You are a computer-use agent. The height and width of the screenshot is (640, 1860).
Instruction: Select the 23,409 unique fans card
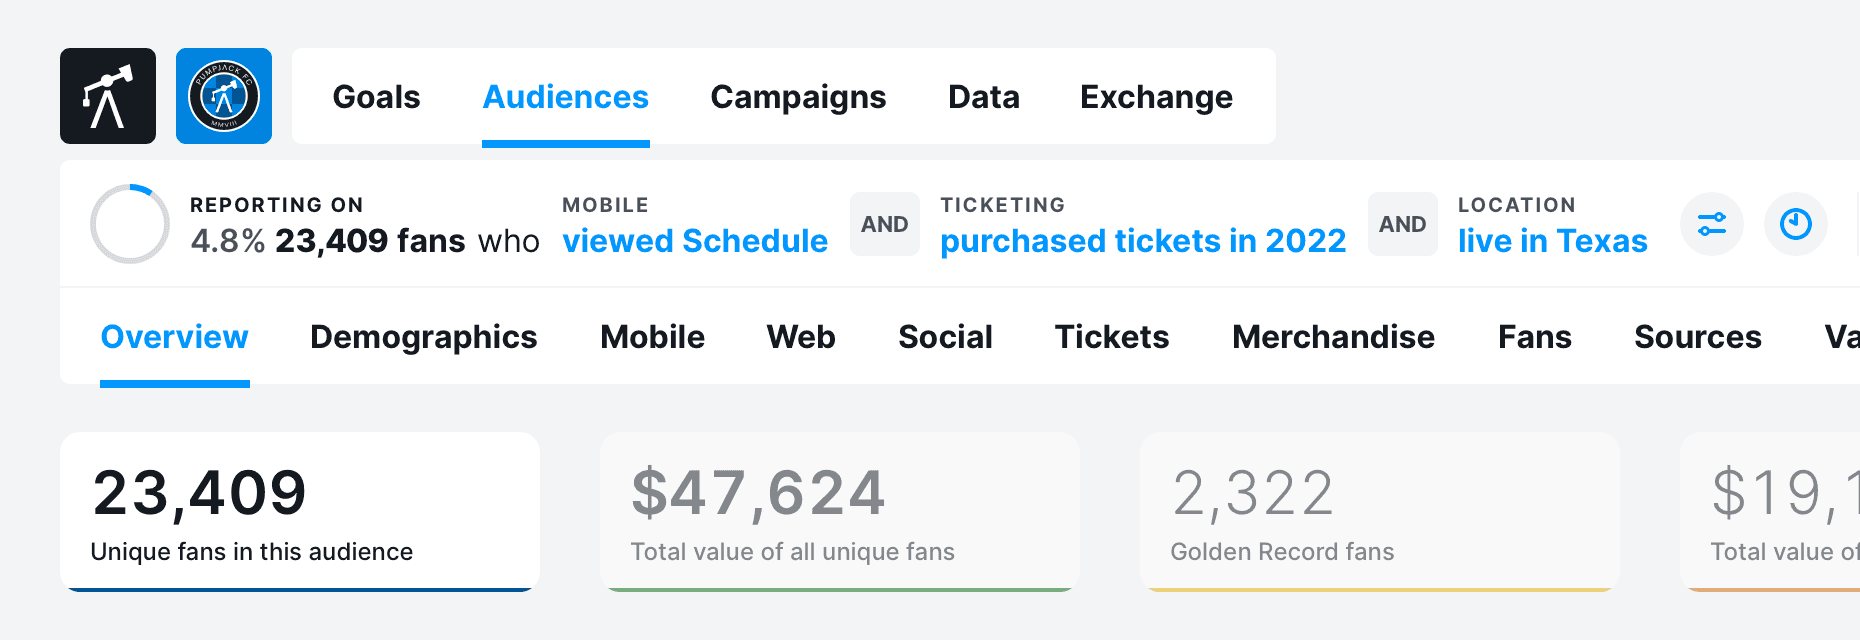[x=300, y=511]
